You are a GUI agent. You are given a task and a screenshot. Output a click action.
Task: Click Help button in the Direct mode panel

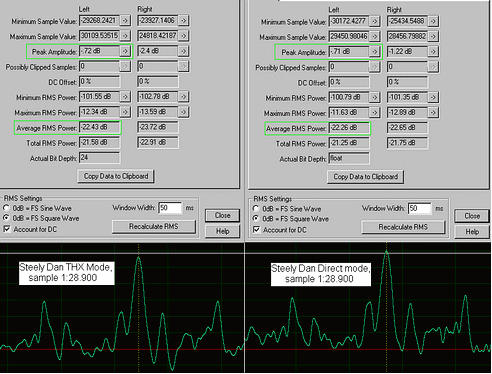472,232
